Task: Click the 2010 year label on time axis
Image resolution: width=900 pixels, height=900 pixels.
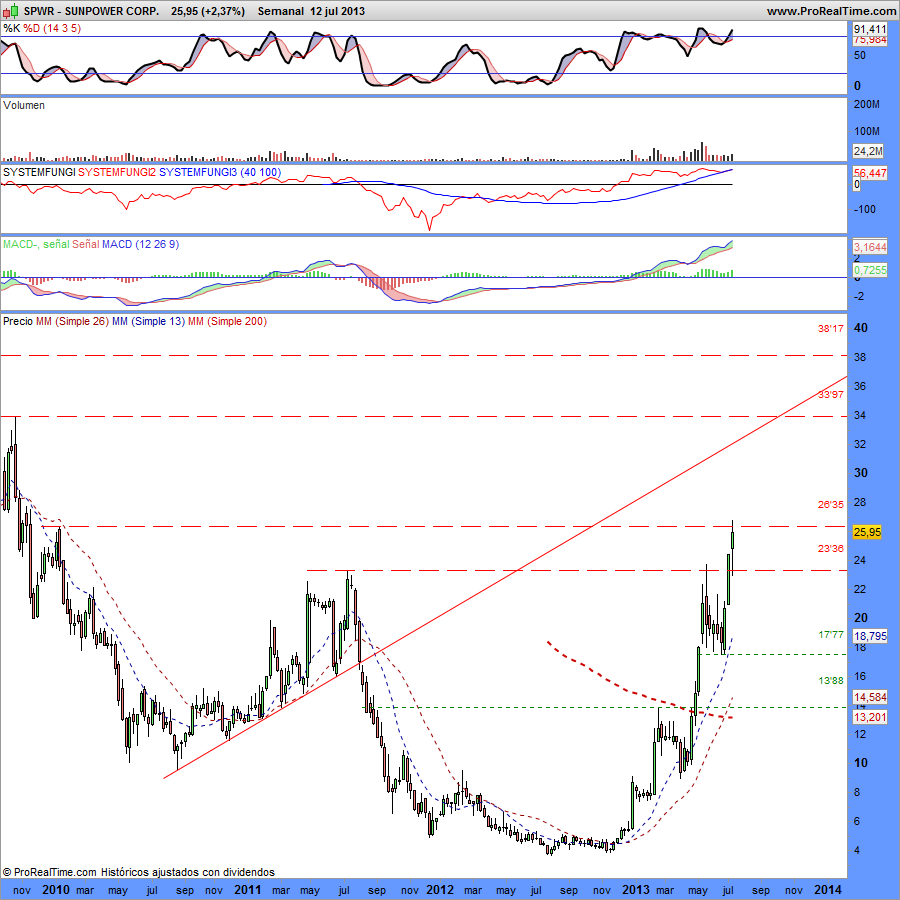Action: pyautogui.click(x=56, y=890)
